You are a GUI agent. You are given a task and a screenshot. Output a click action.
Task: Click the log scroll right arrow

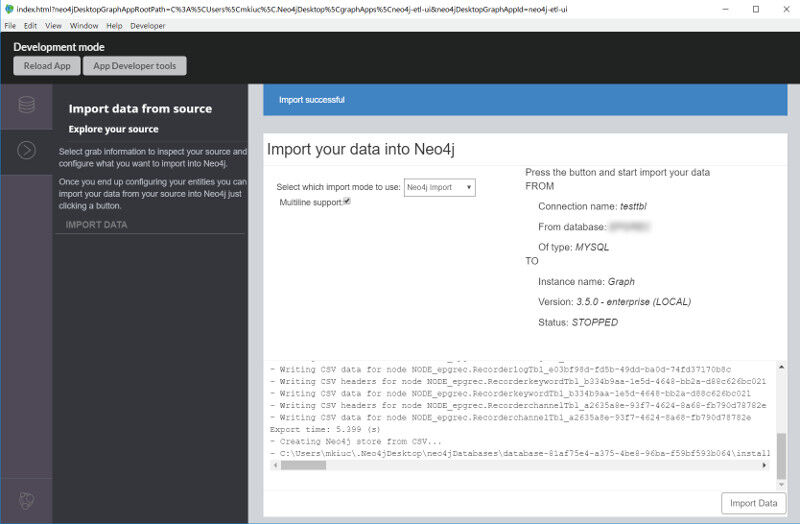point(764,465)
